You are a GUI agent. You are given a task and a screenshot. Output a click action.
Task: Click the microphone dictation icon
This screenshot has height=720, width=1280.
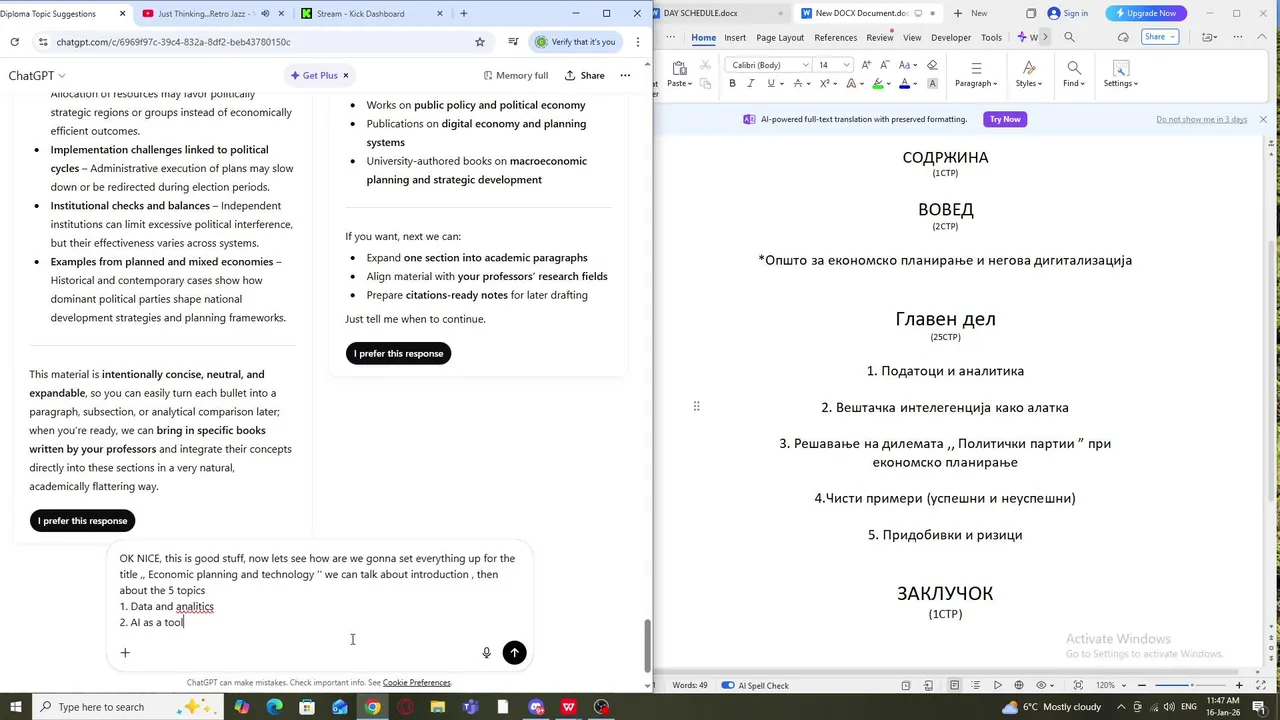click(487, 652)
